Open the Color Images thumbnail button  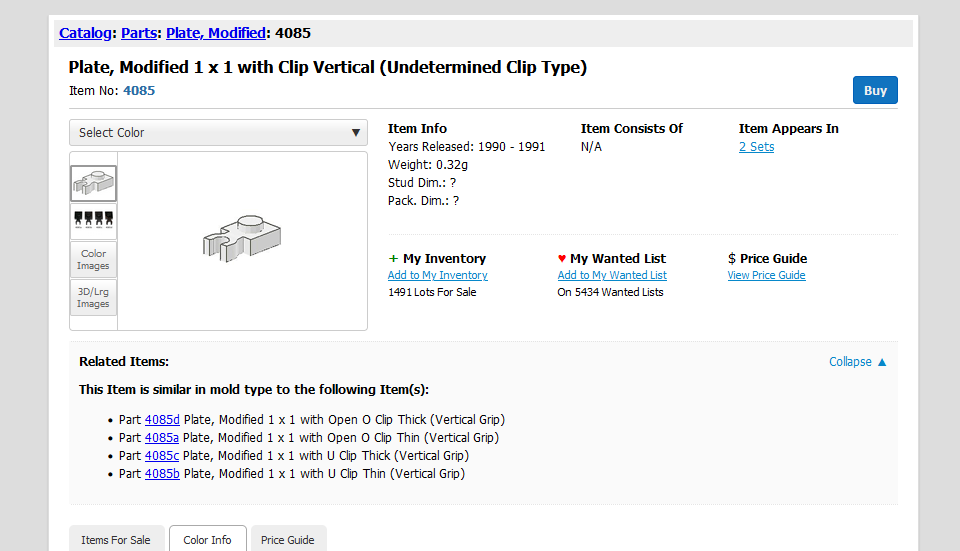tap(93, 259)
